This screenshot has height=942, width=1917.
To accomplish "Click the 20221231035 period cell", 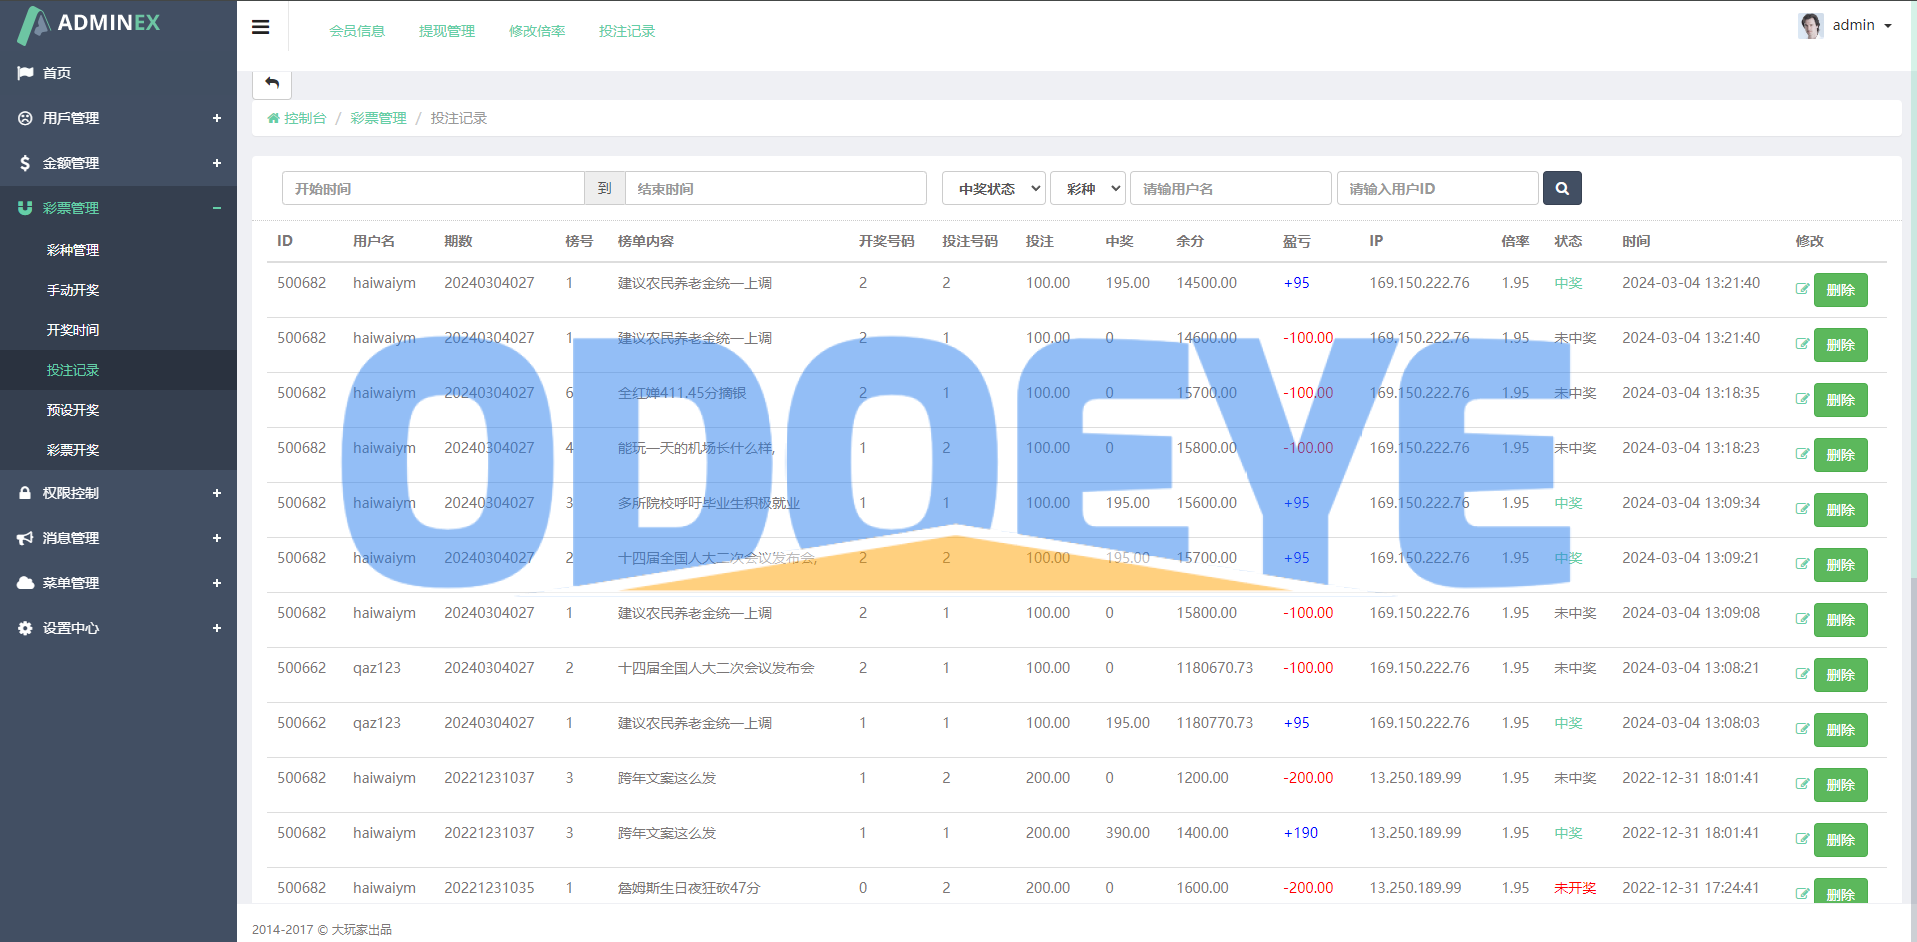I will pos(489,888).
